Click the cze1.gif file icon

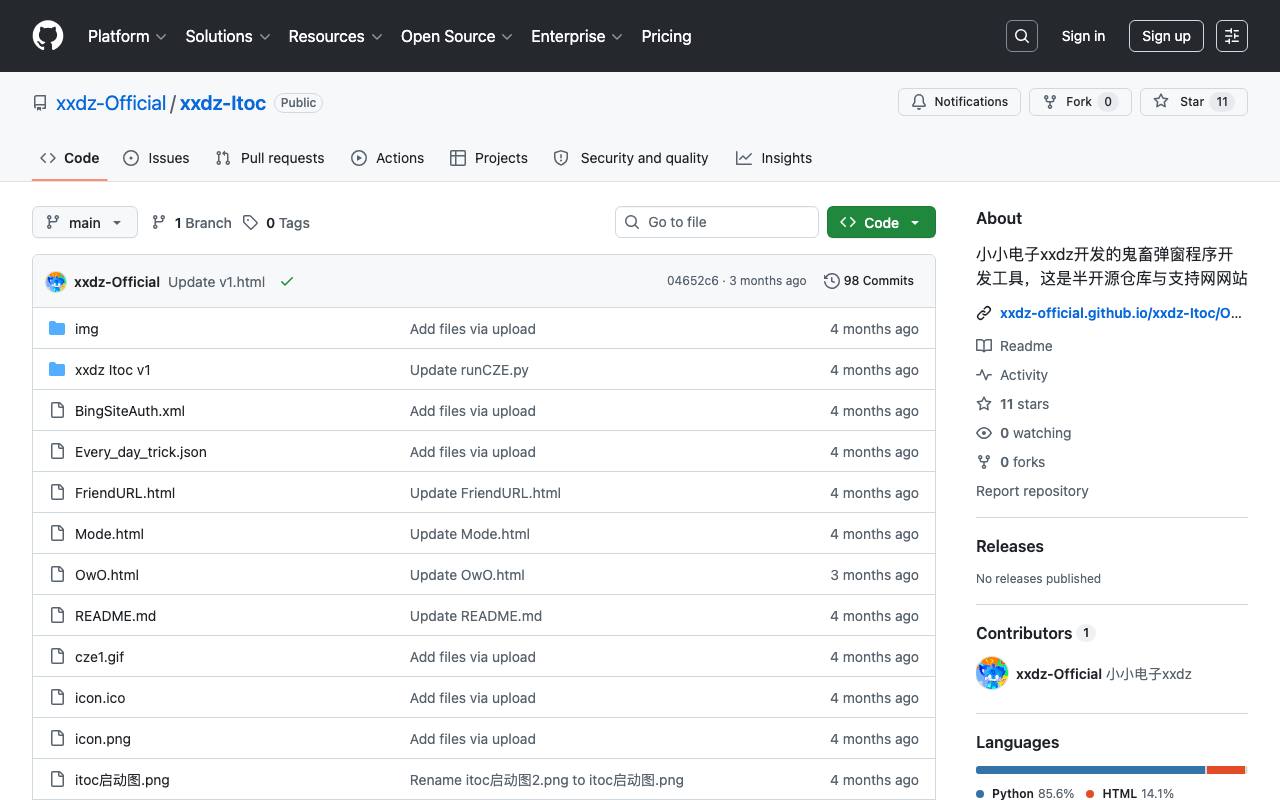pyautogui.click(x=57, y=657)
